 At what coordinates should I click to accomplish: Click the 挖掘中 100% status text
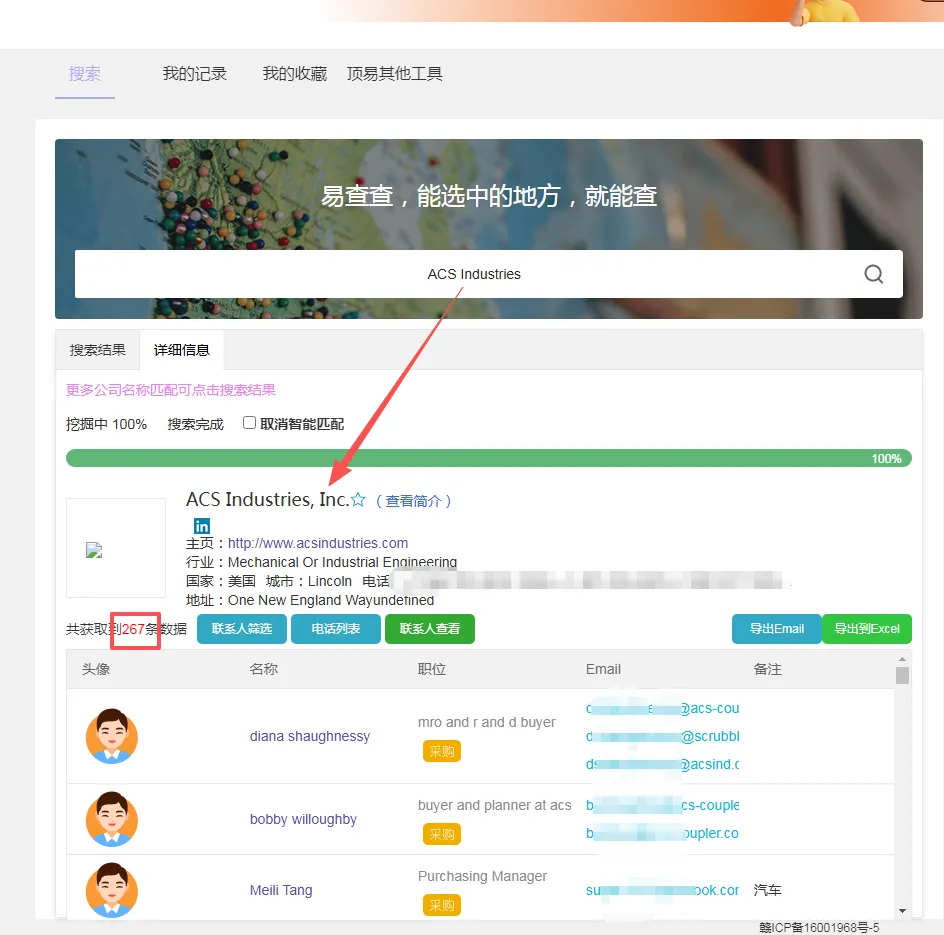coord(107,424)
